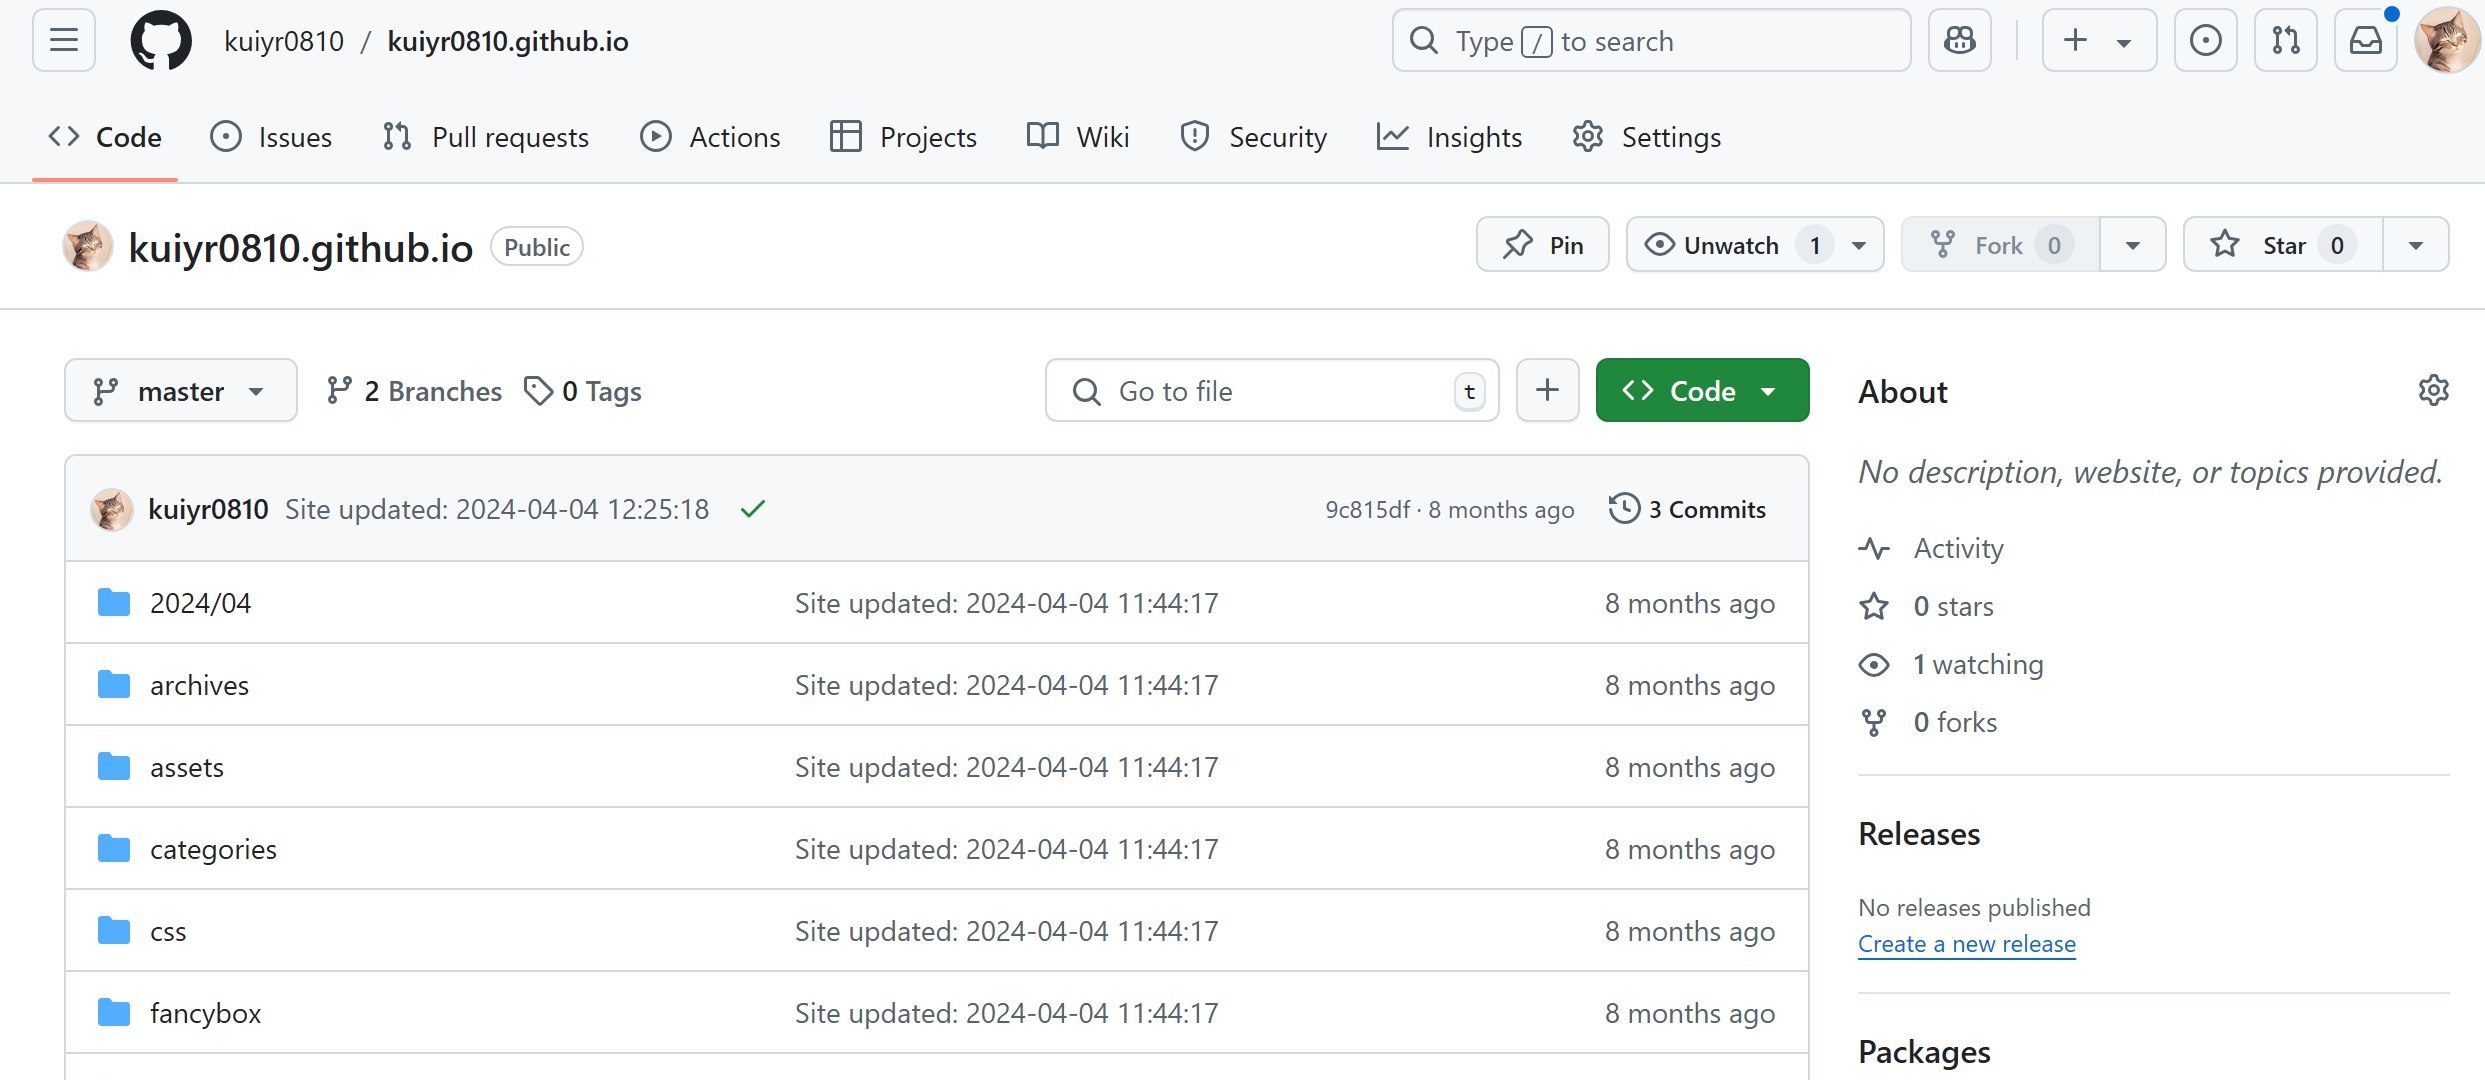The width and height of the screenshot is (2485, 1080).
Task: Switch to the Actions tab
Action: (710, 137)
